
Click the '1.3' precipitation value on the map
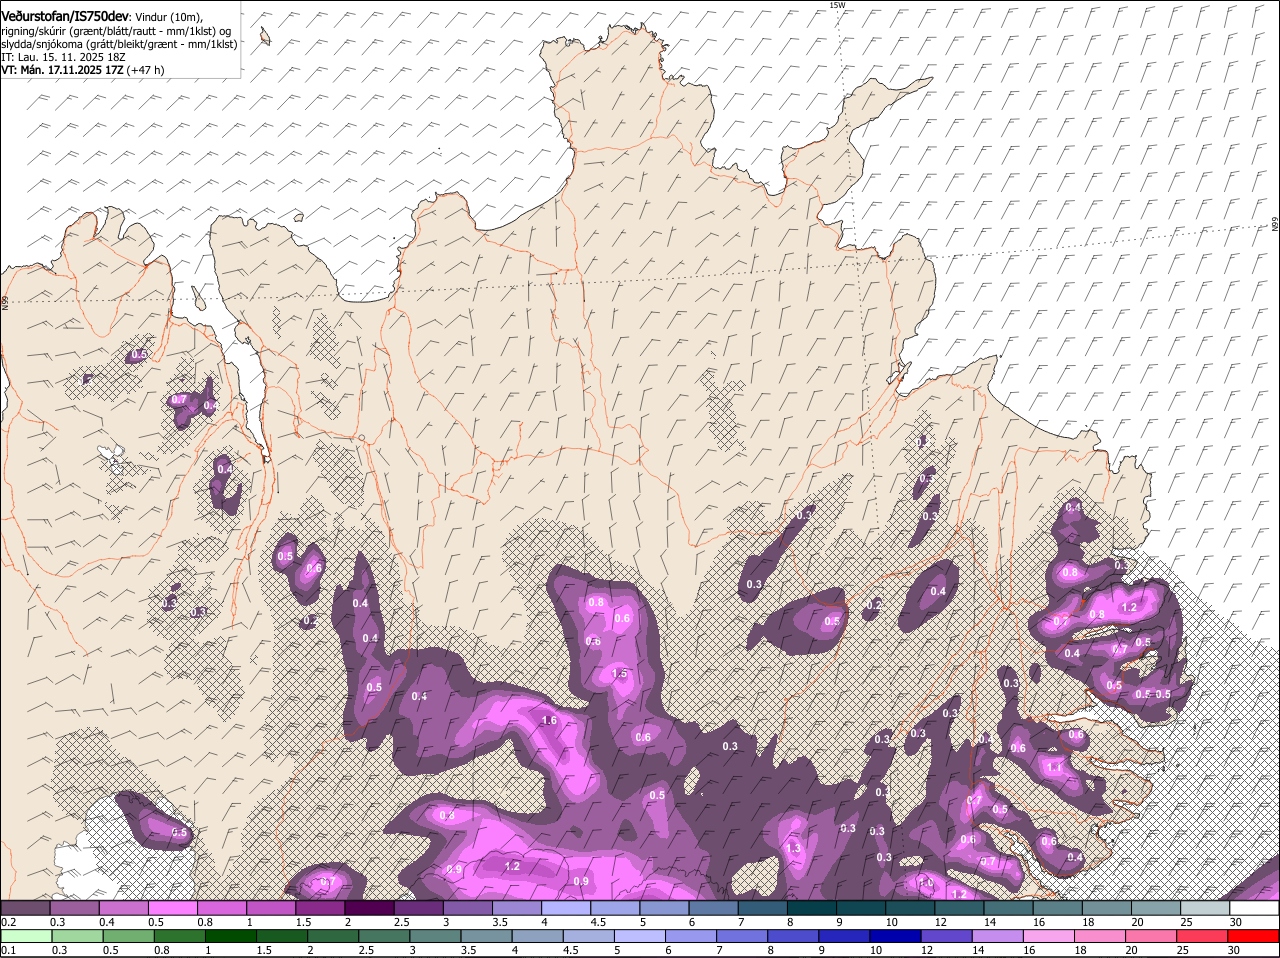794,848
